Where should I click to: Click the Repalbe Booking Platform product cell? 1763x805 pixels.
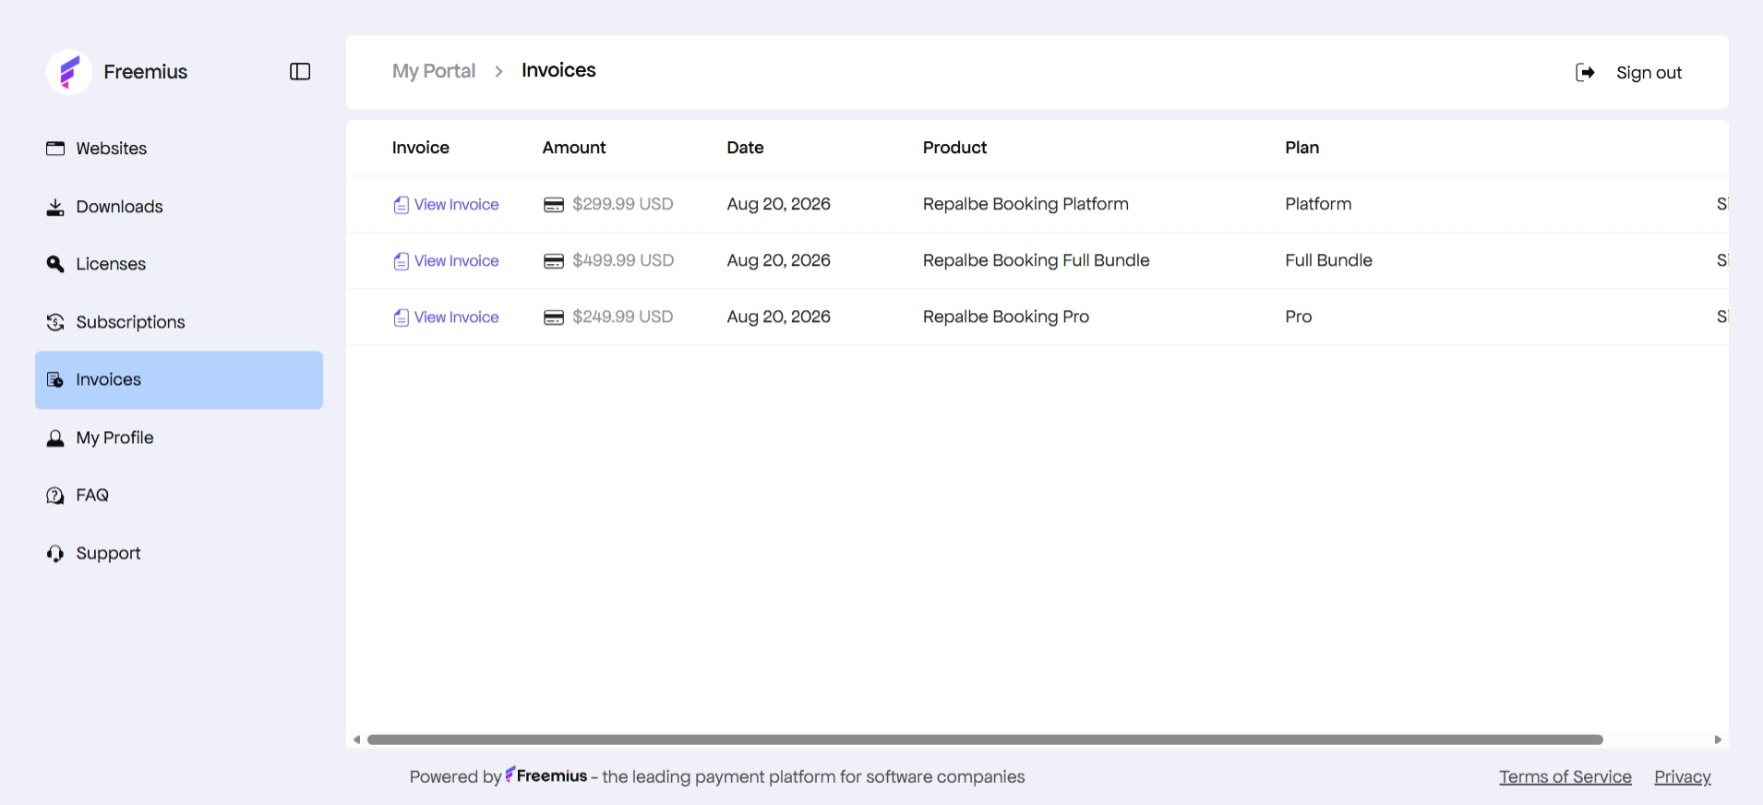point(1026,204)
